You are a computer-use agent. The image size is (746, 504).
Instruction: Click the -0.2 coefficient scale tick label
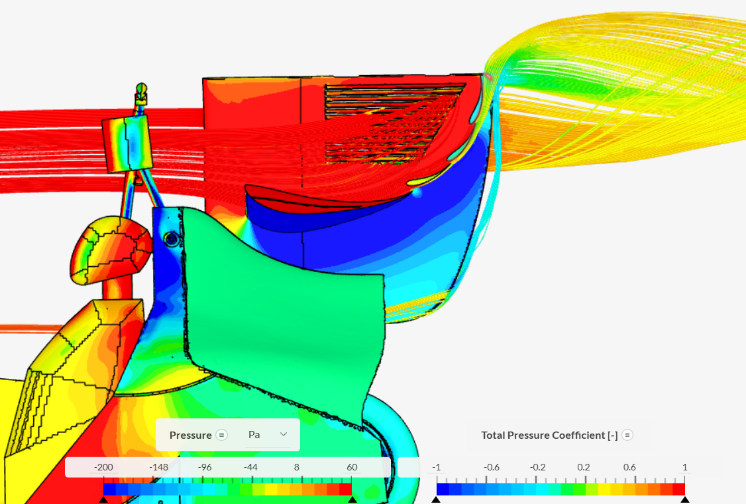coord(538,467)
